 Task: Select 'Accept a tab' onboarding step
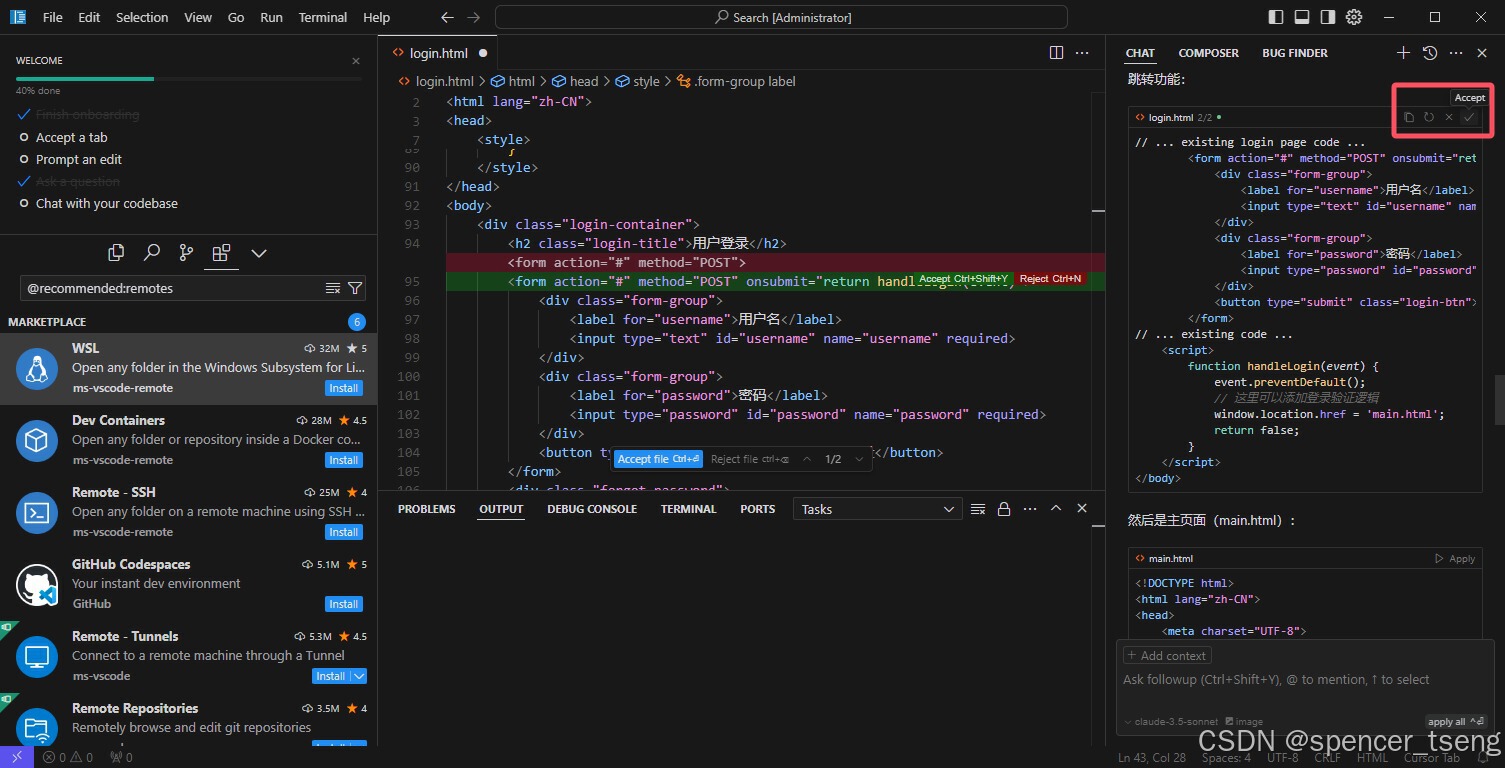(71, 138)
